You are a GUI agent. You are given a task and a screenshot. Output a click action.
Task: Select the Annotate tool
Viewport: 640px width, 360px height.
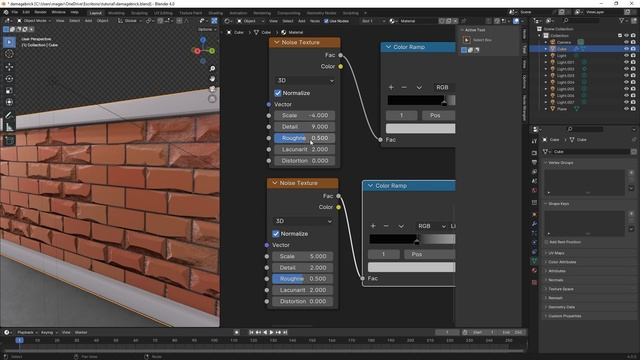click(x=9, y=116)
